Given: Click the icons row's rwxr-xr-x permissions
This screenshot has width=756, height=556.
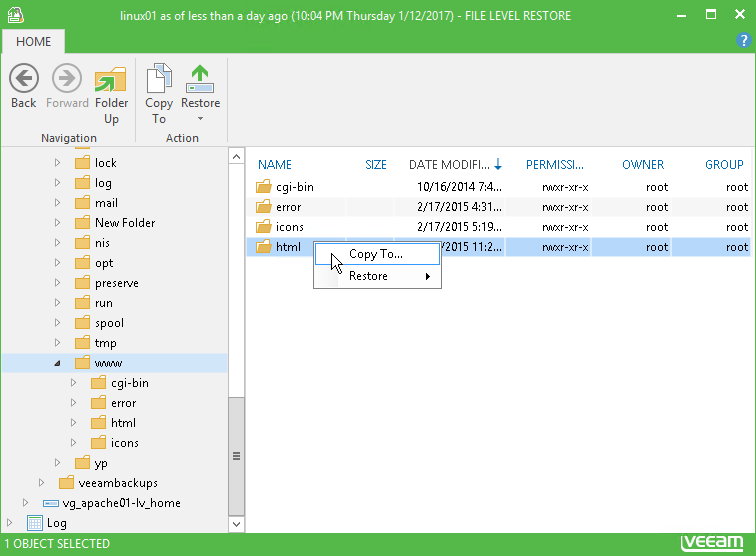Looking at the screenshot, I should (565, 227).
